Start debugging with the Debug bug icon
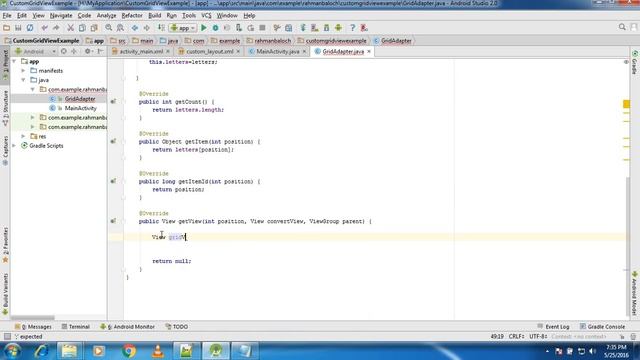Image resolution: width=640 pixels, height=360 pixels. 216,28
